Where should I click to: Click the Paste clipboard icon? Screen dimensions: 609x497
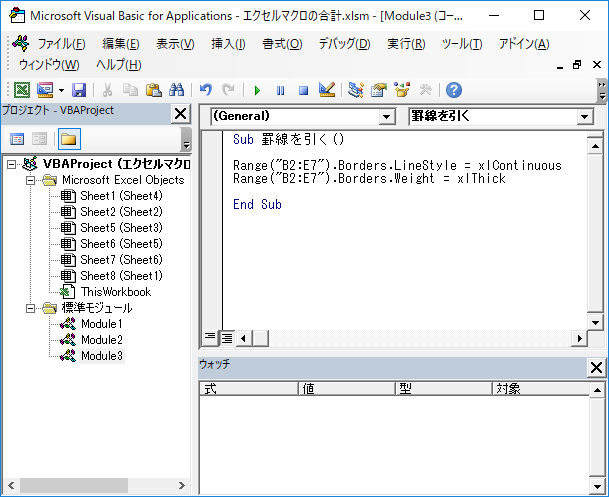click(x=153, y=90)
